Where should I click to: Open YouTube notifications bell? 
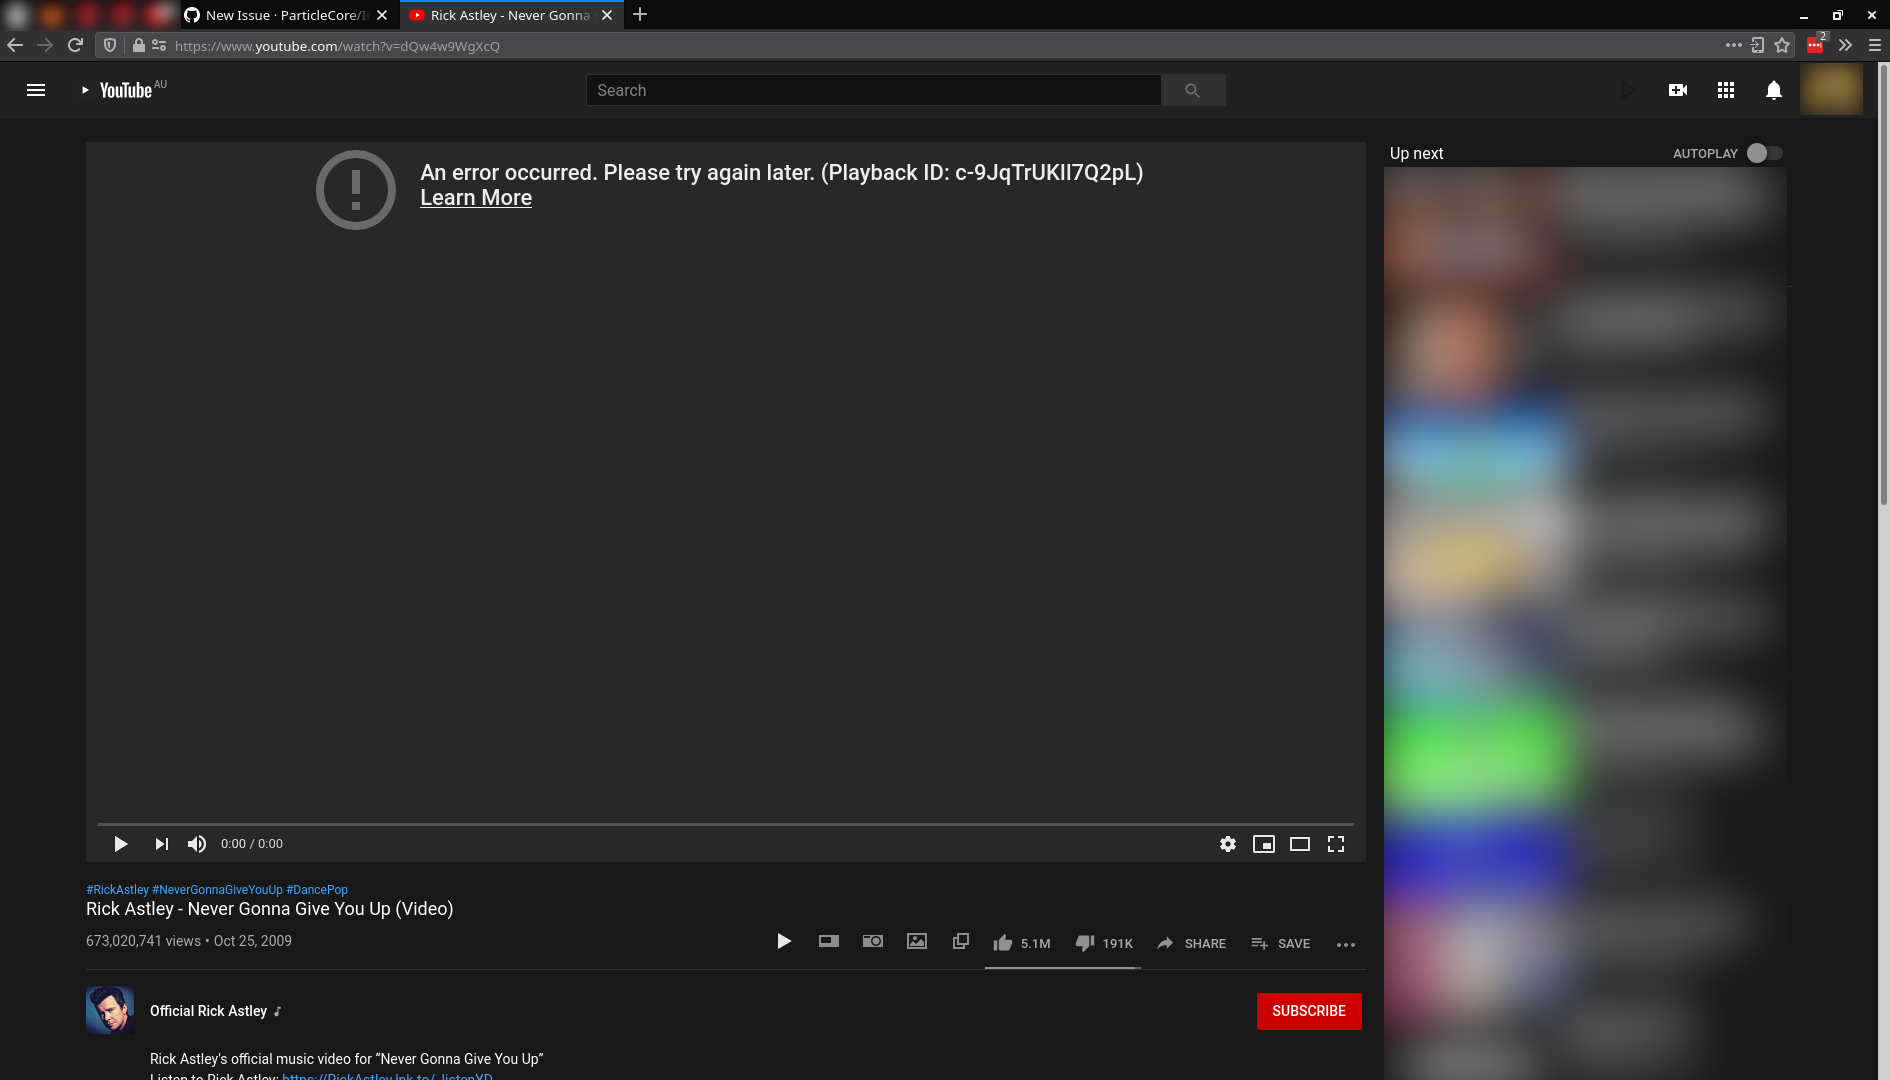1774,90
